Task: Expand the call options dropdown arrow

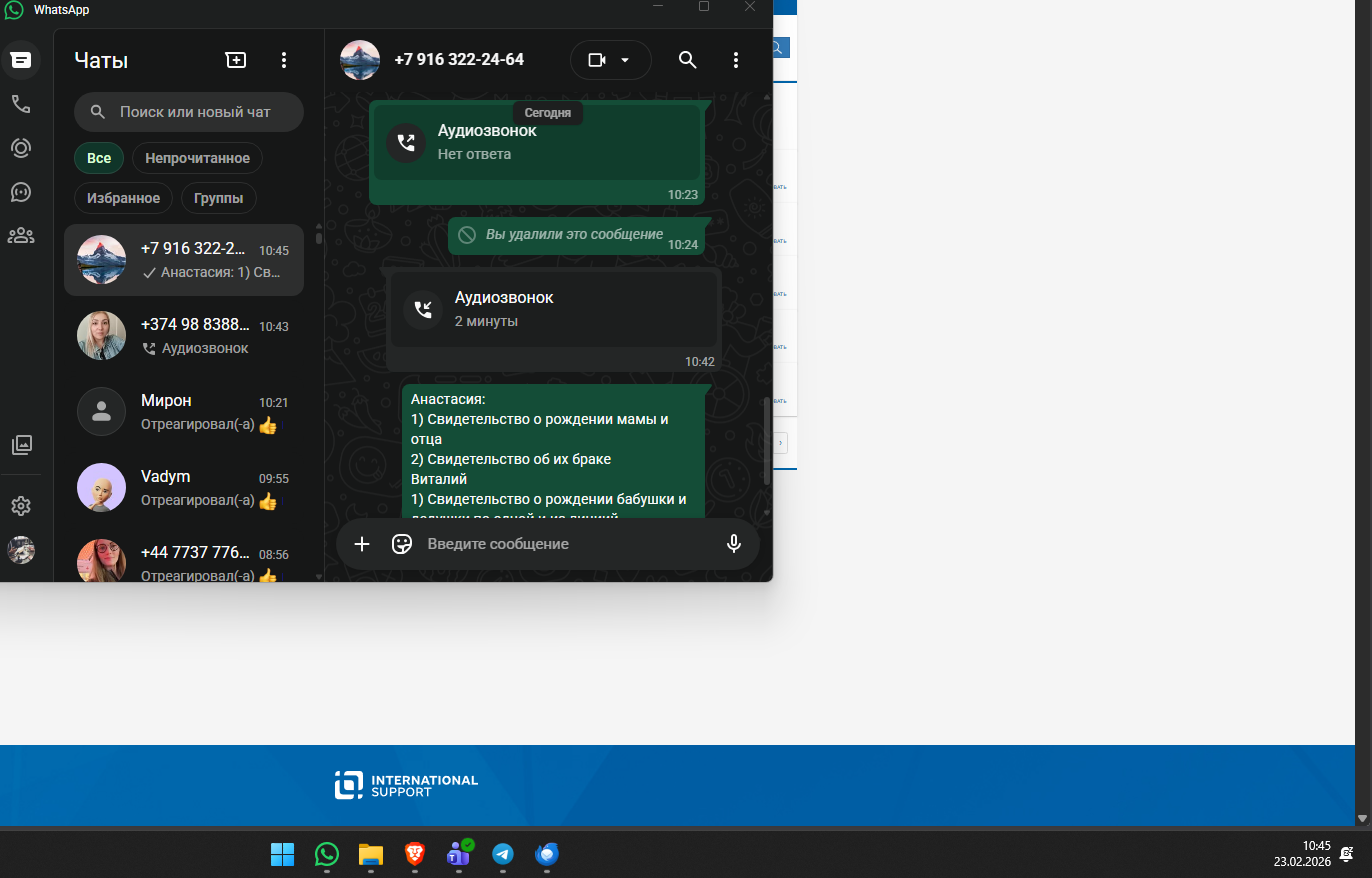Action: (625, 60)
